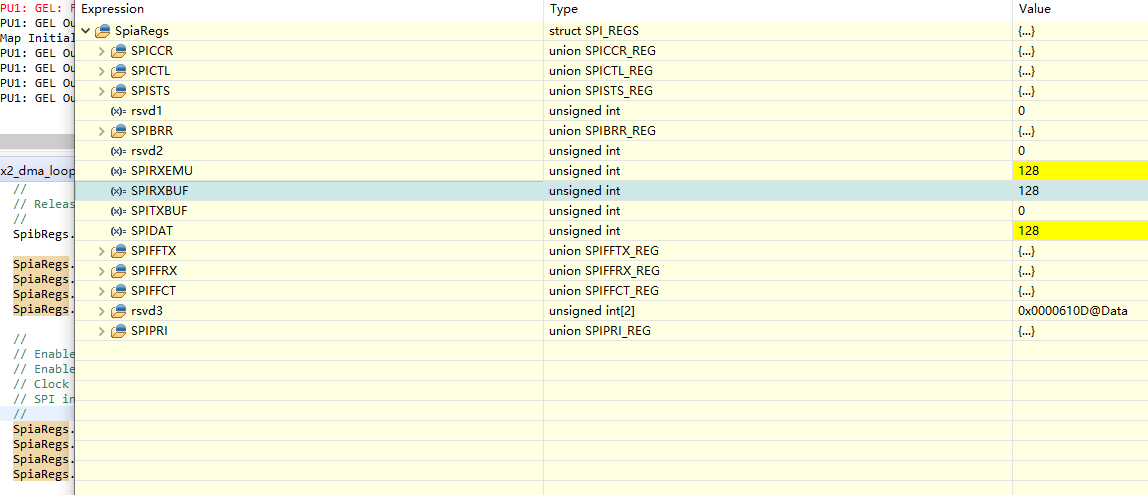Expand the SPICTL register node

click(102, 71)
